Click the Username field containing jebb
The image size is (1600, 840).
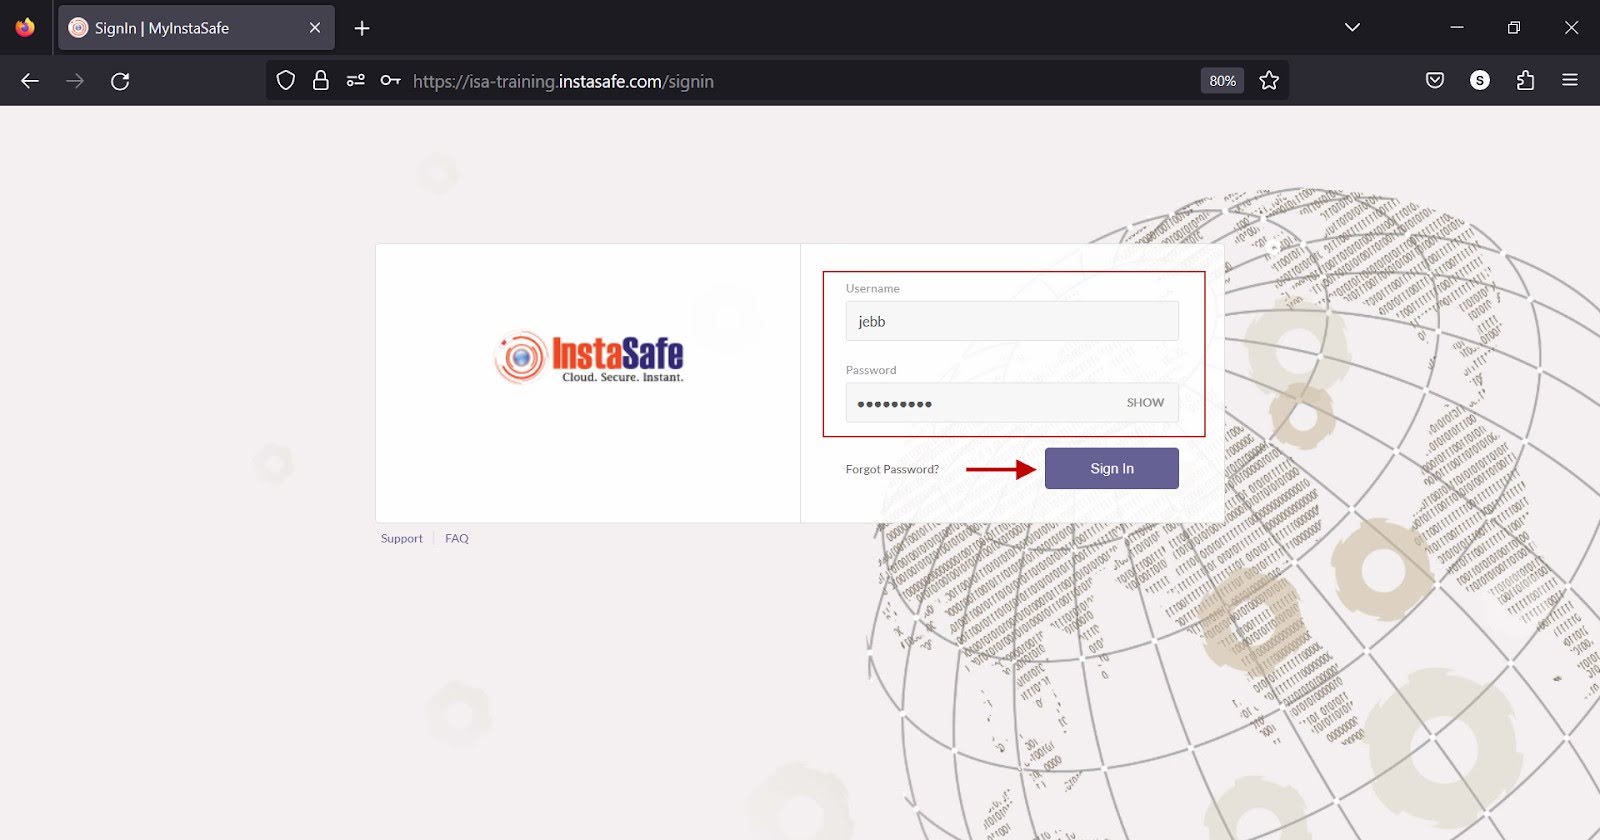pos(1011,322)
